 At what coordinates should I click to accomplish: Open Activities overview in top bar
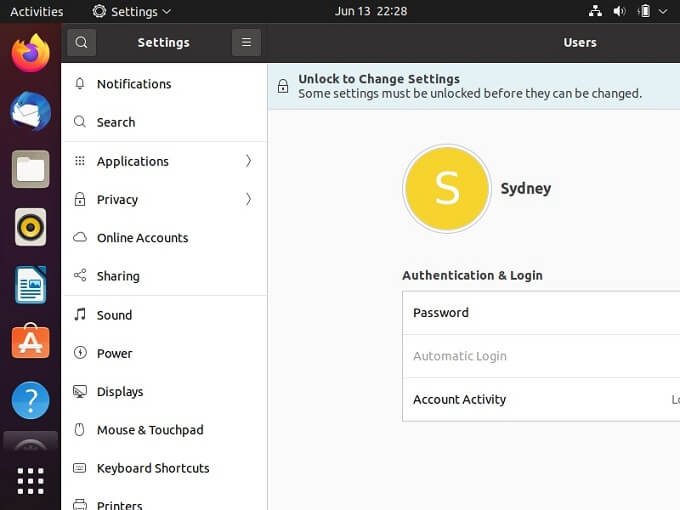pos(36,12)
